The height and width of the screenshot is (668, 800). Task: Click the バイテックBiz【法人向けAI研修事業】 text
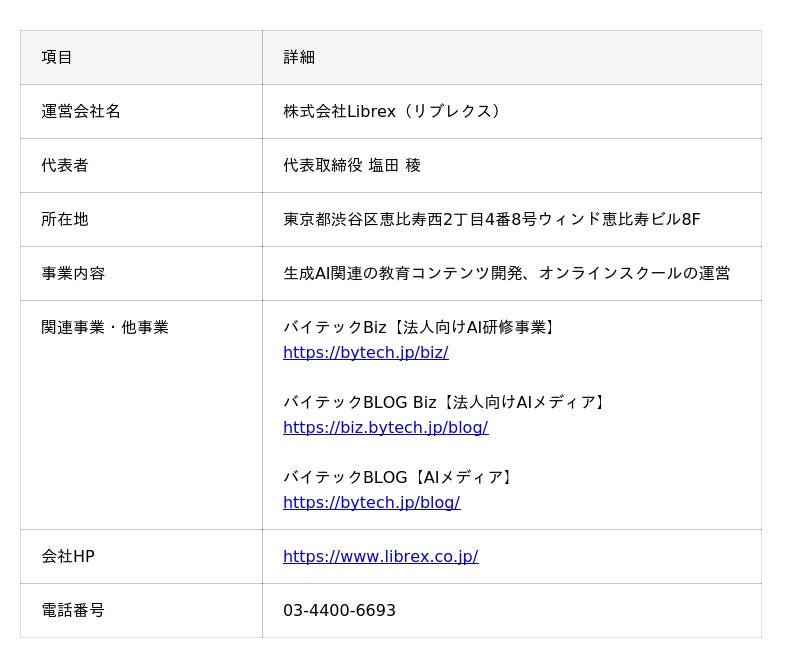tap(421, 327)
